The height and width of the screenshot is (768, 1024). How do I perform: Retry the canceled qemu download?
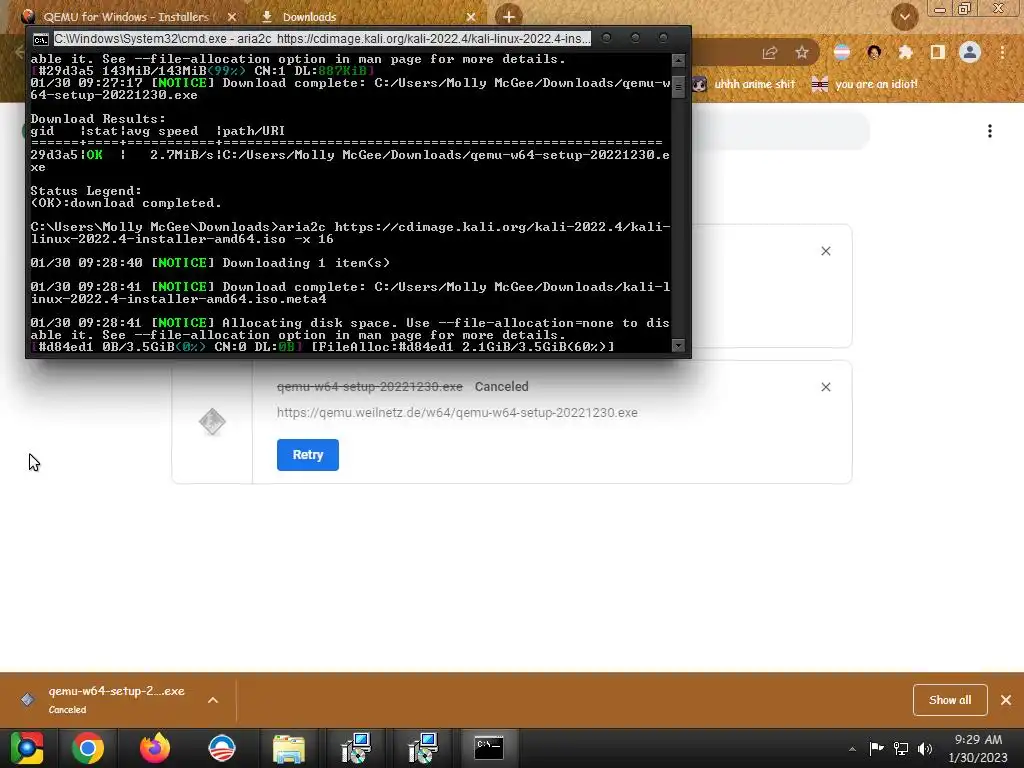pyautogui.click(x=308, y=455)
